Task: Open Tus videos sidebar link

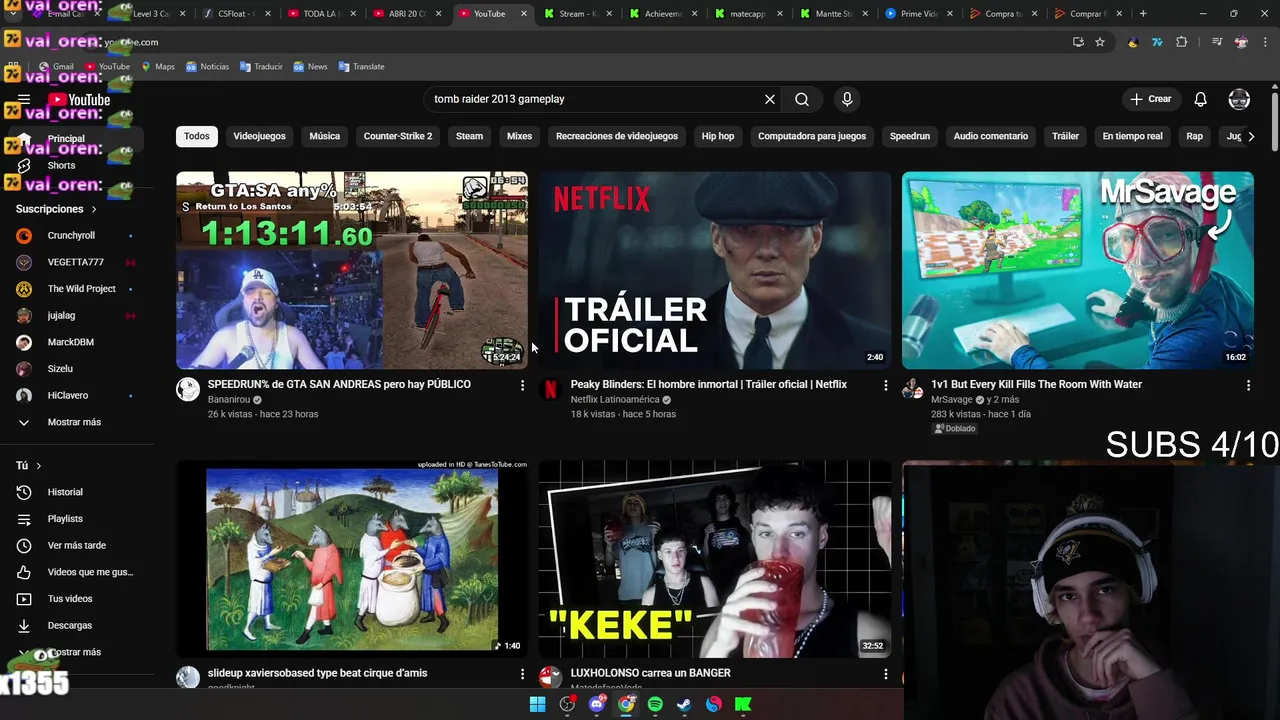Action: (x=70, y=599)
